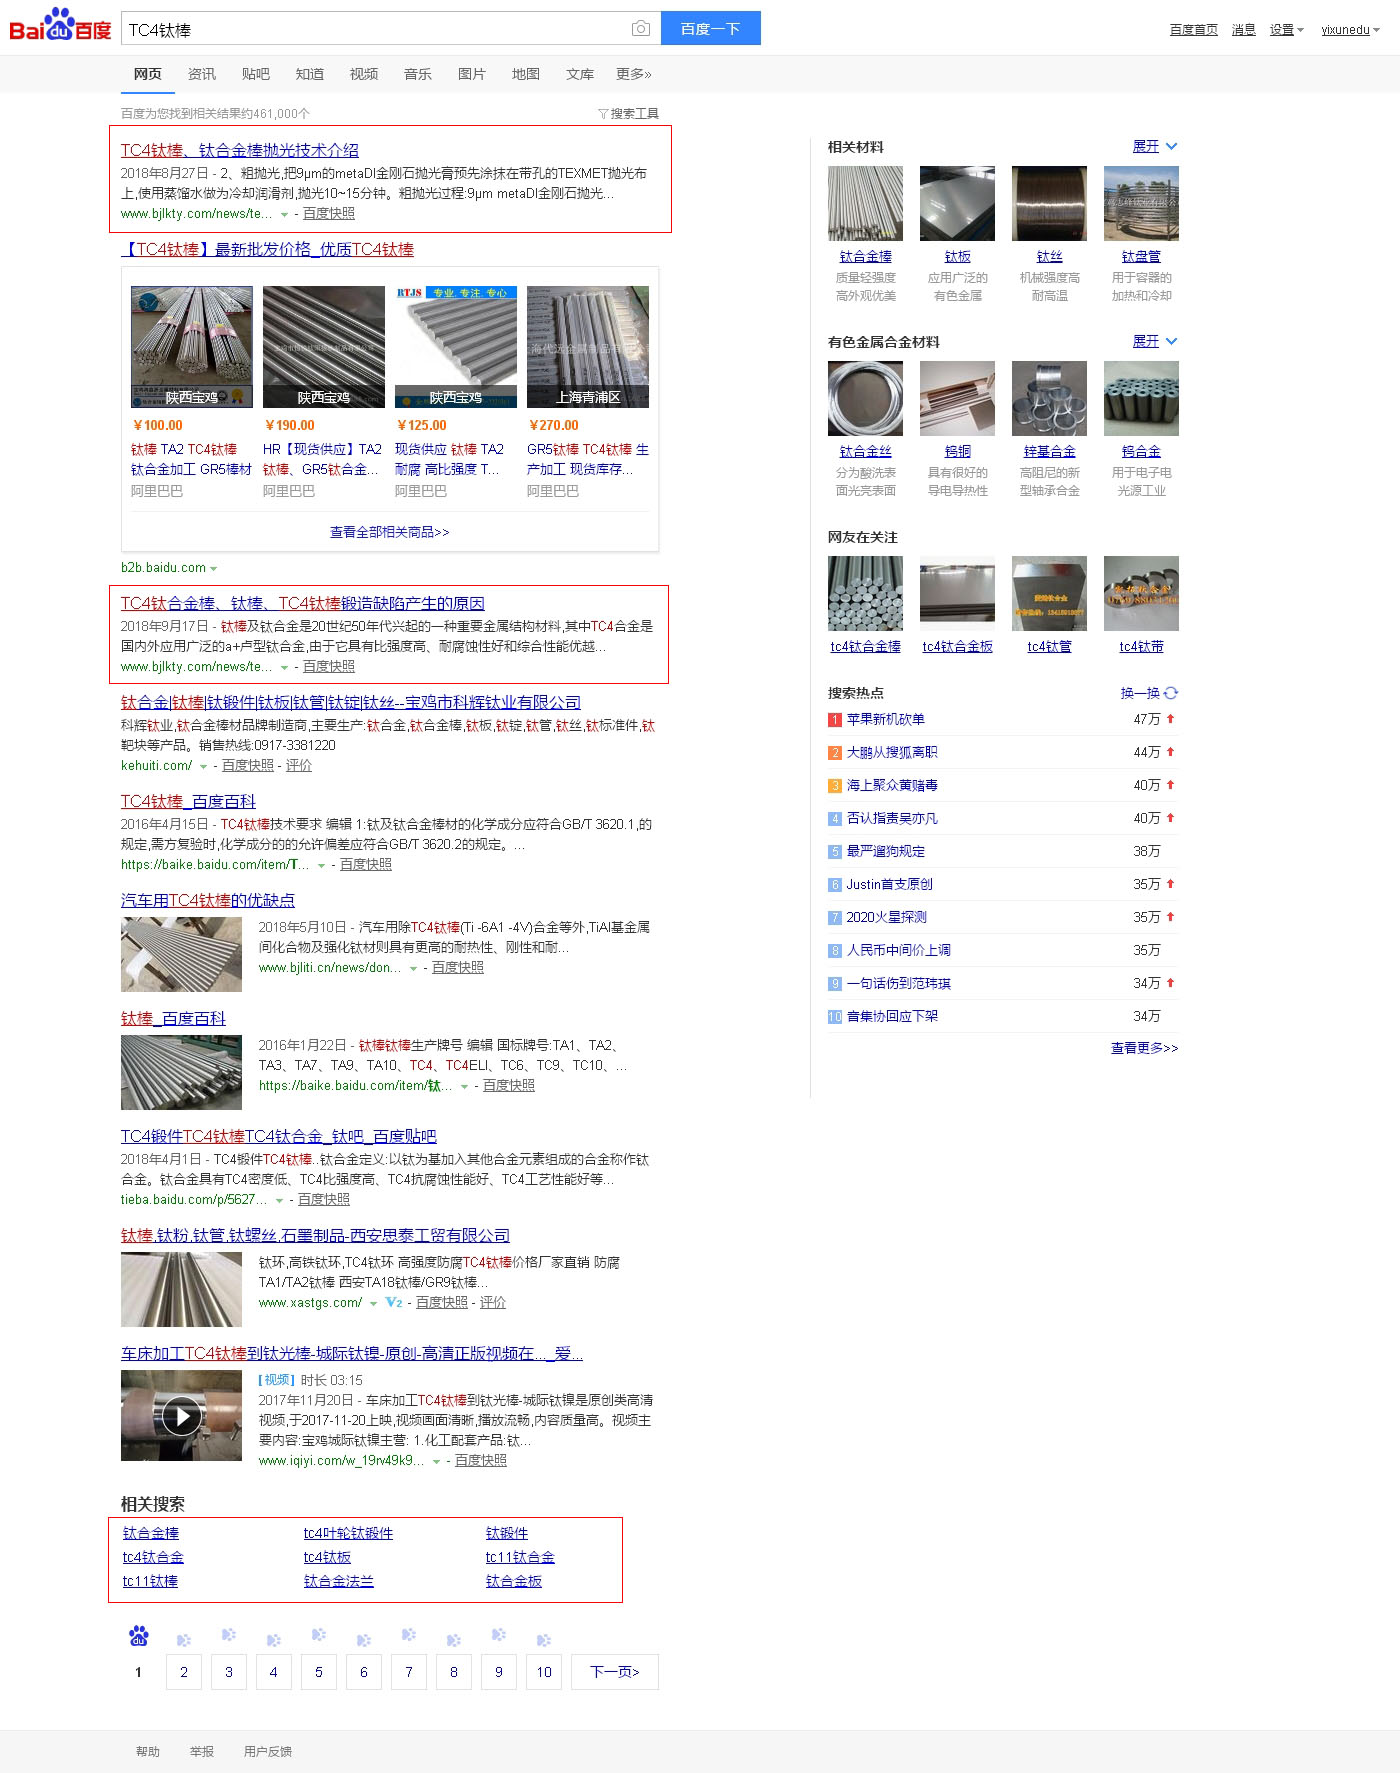Open the tc4钛管 thumbnail image
The image size is (1400, 1773).
1050,594
